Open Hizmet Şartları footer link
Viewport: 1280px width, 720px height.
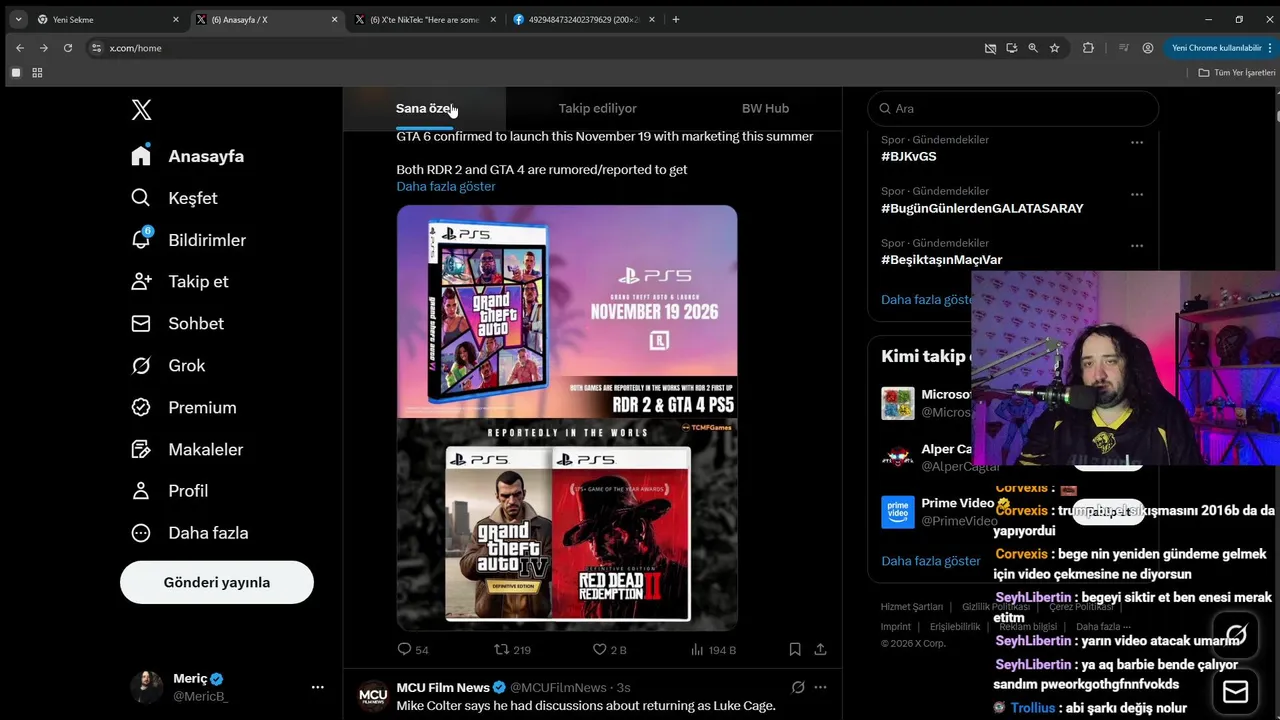click(912, 607)
